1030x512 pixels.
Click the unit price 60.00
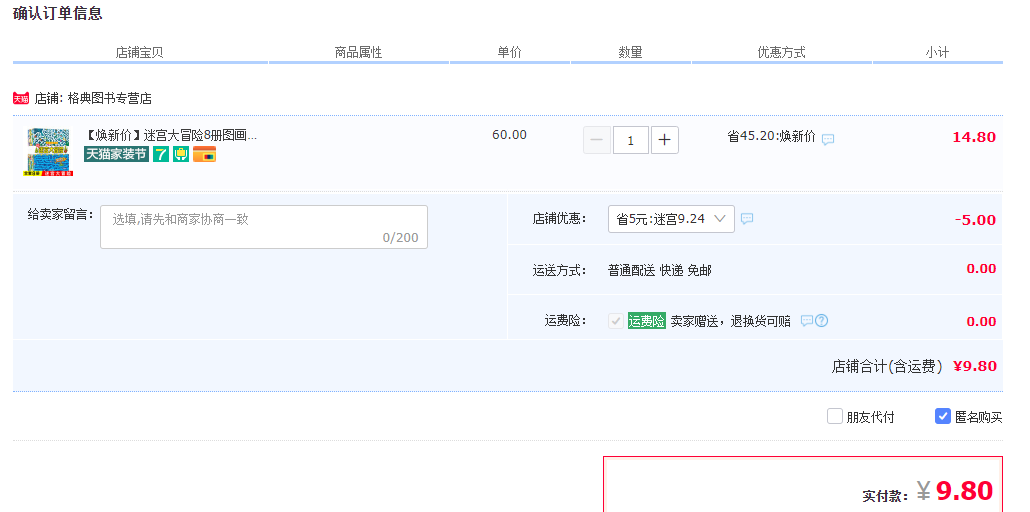tap(509, 135)
